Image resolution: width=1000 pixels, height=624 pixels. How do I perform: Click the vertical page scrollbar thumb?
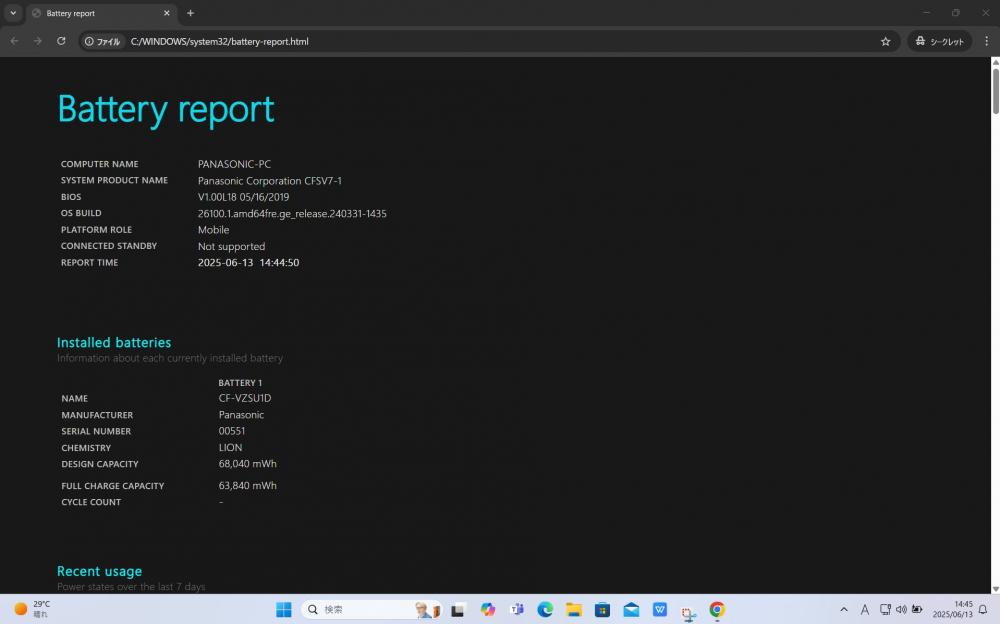pyautogui.click(x=995, y=91)
